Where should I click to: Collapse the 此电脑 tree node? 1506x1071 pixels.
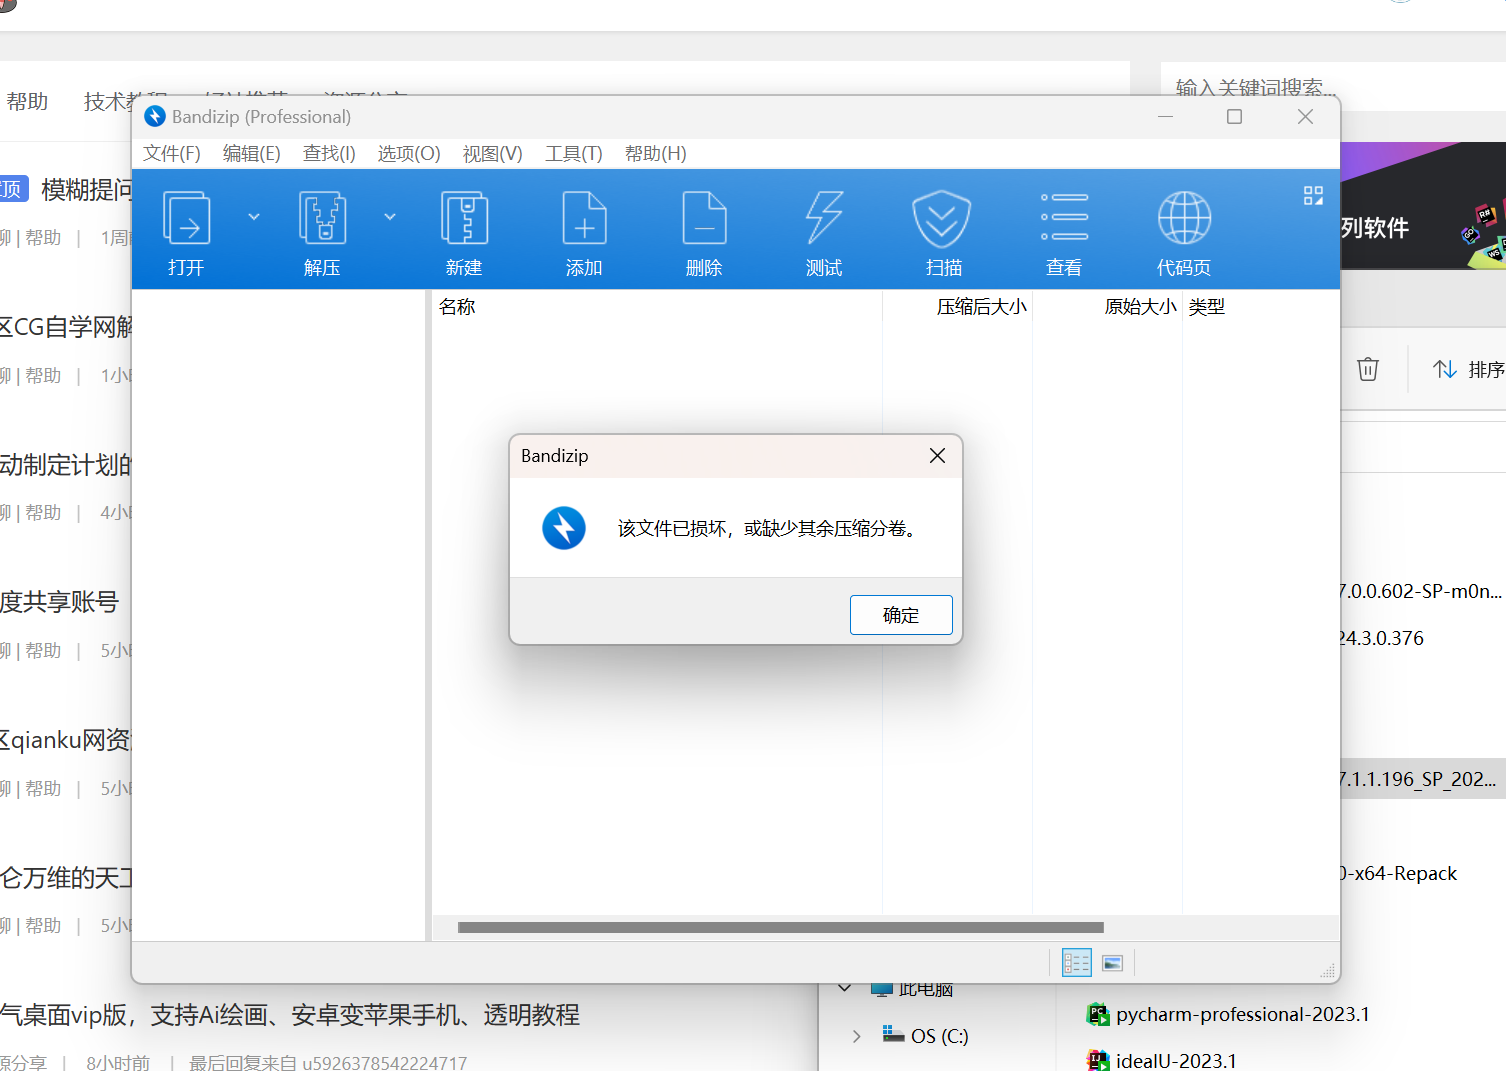(846, 988)
